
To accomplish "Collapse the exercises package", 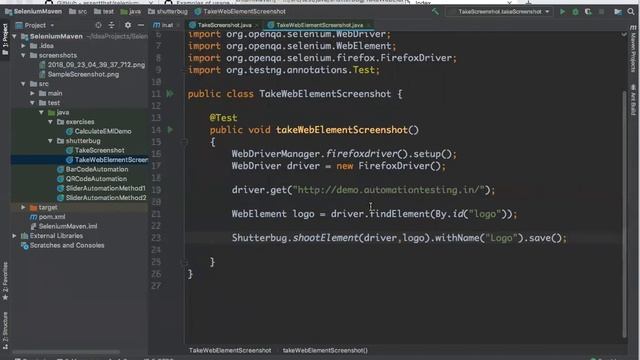I will tap(51, 122).
